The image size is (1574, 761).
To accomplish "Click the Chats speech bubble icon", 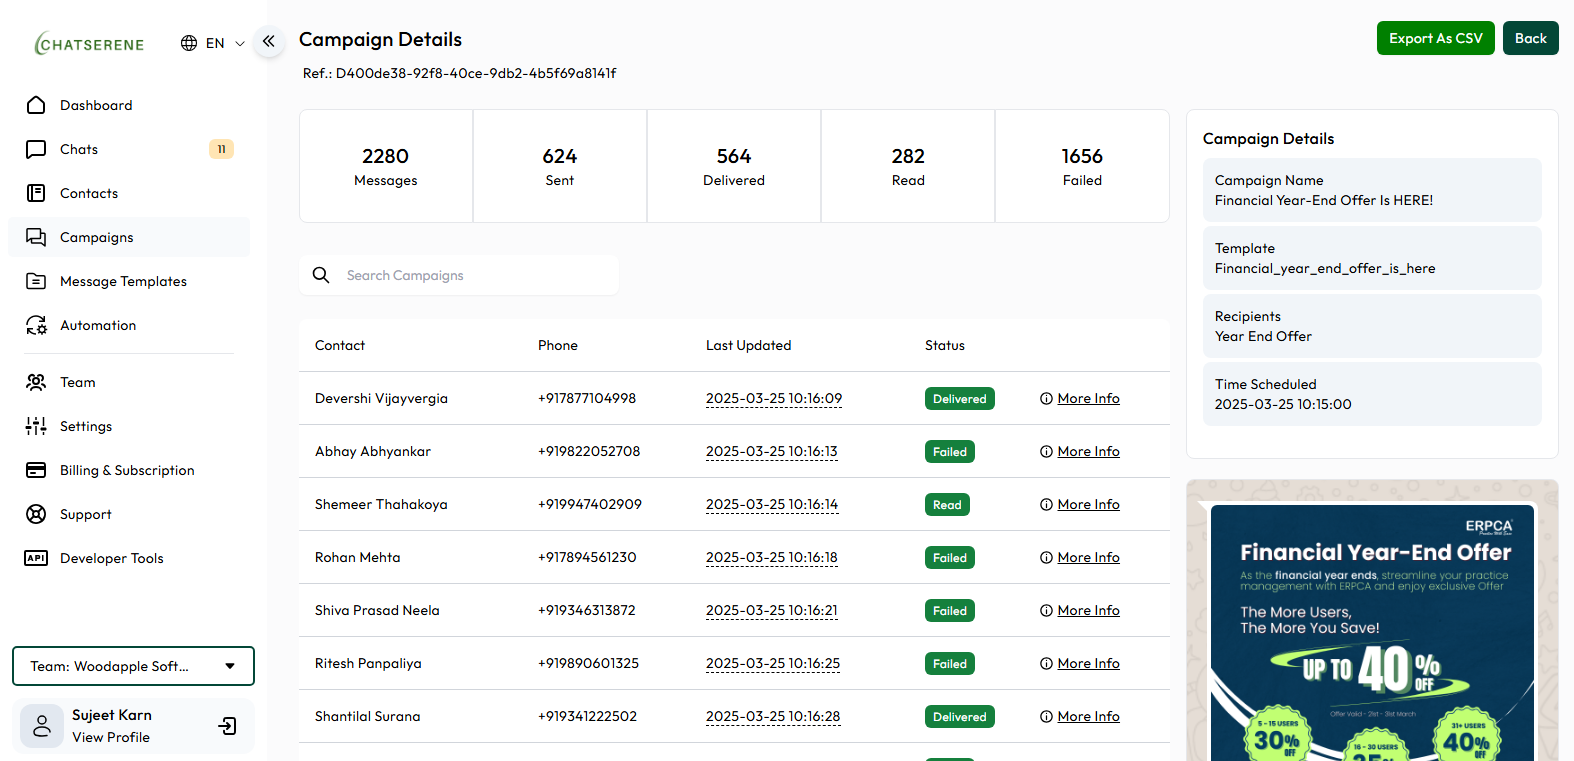I will pyautogui.click(x=36, y=149).
